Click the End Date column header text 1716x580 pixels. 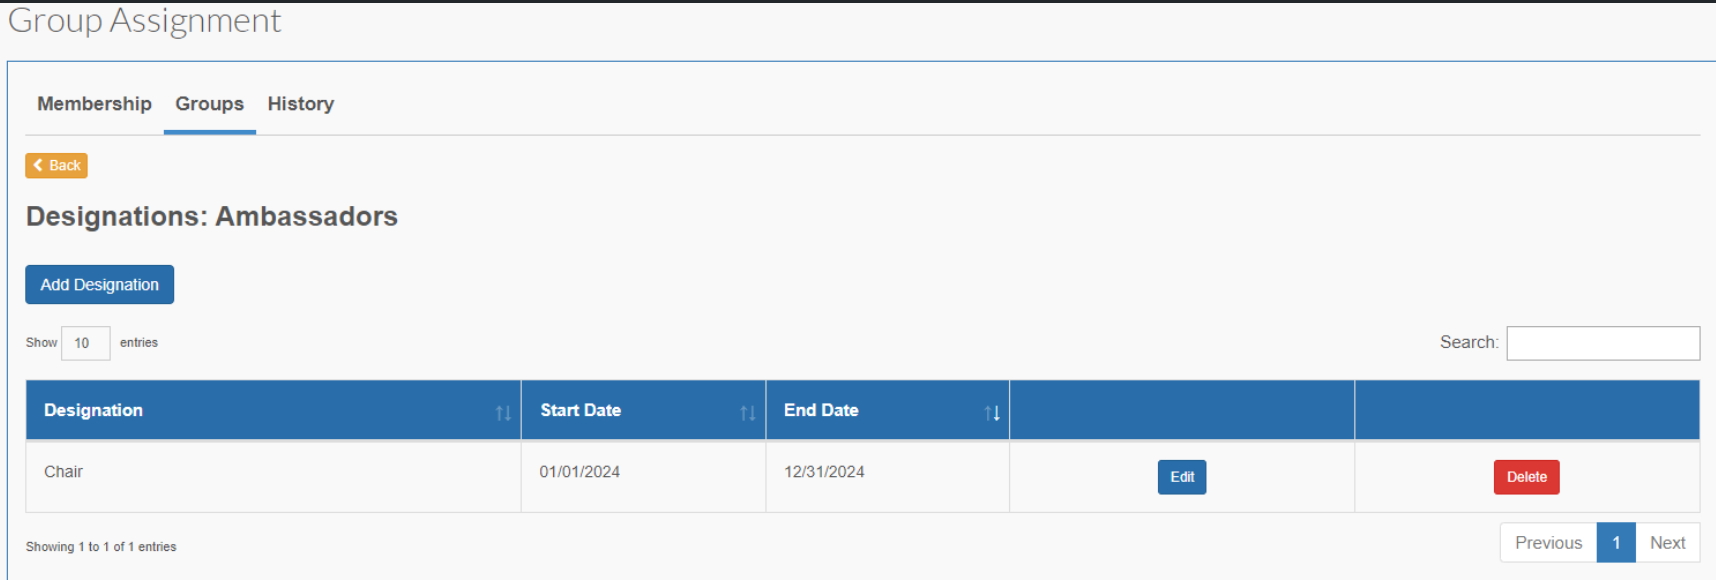pos(821,411)
